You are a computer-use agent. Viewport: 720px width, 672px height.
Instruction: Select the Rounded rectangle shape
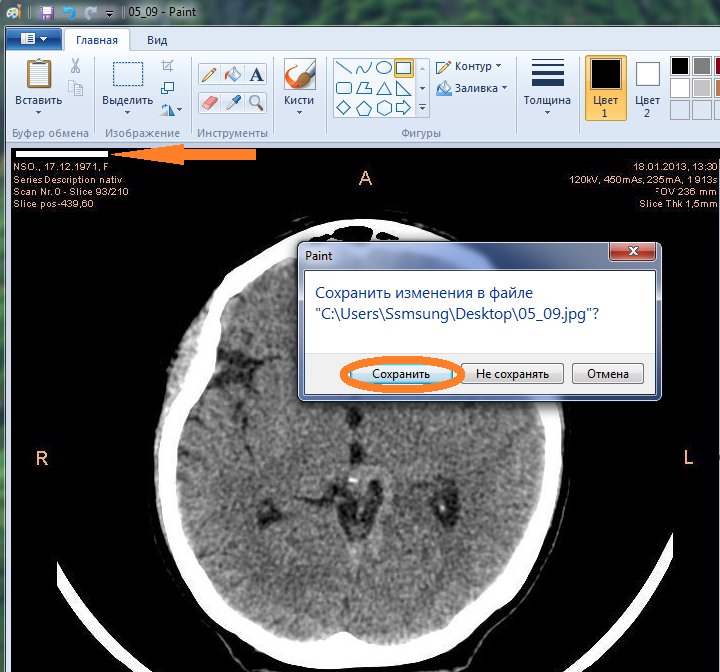[x=343, y=88]
